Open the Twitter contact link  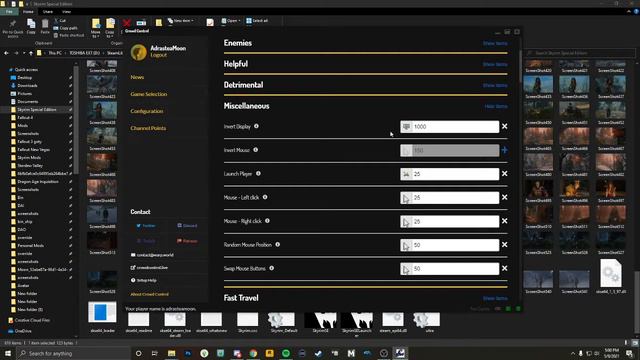click(146, 226)
